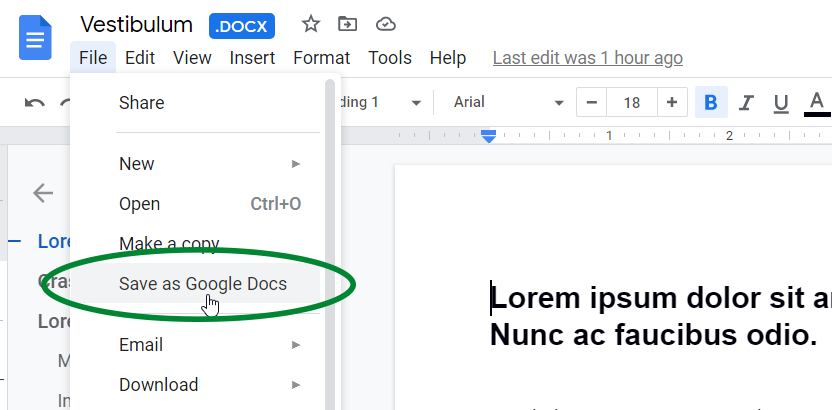Viewport: 832px width, 410px height.
Task: Decrease font size with minus button
Action: coord(592,102)
